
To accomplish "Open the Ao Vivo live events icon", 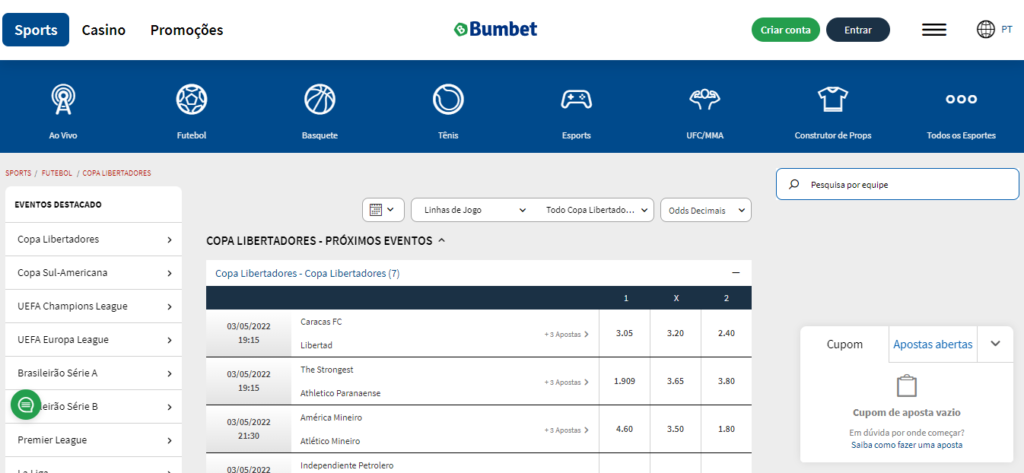I will 63,100.
